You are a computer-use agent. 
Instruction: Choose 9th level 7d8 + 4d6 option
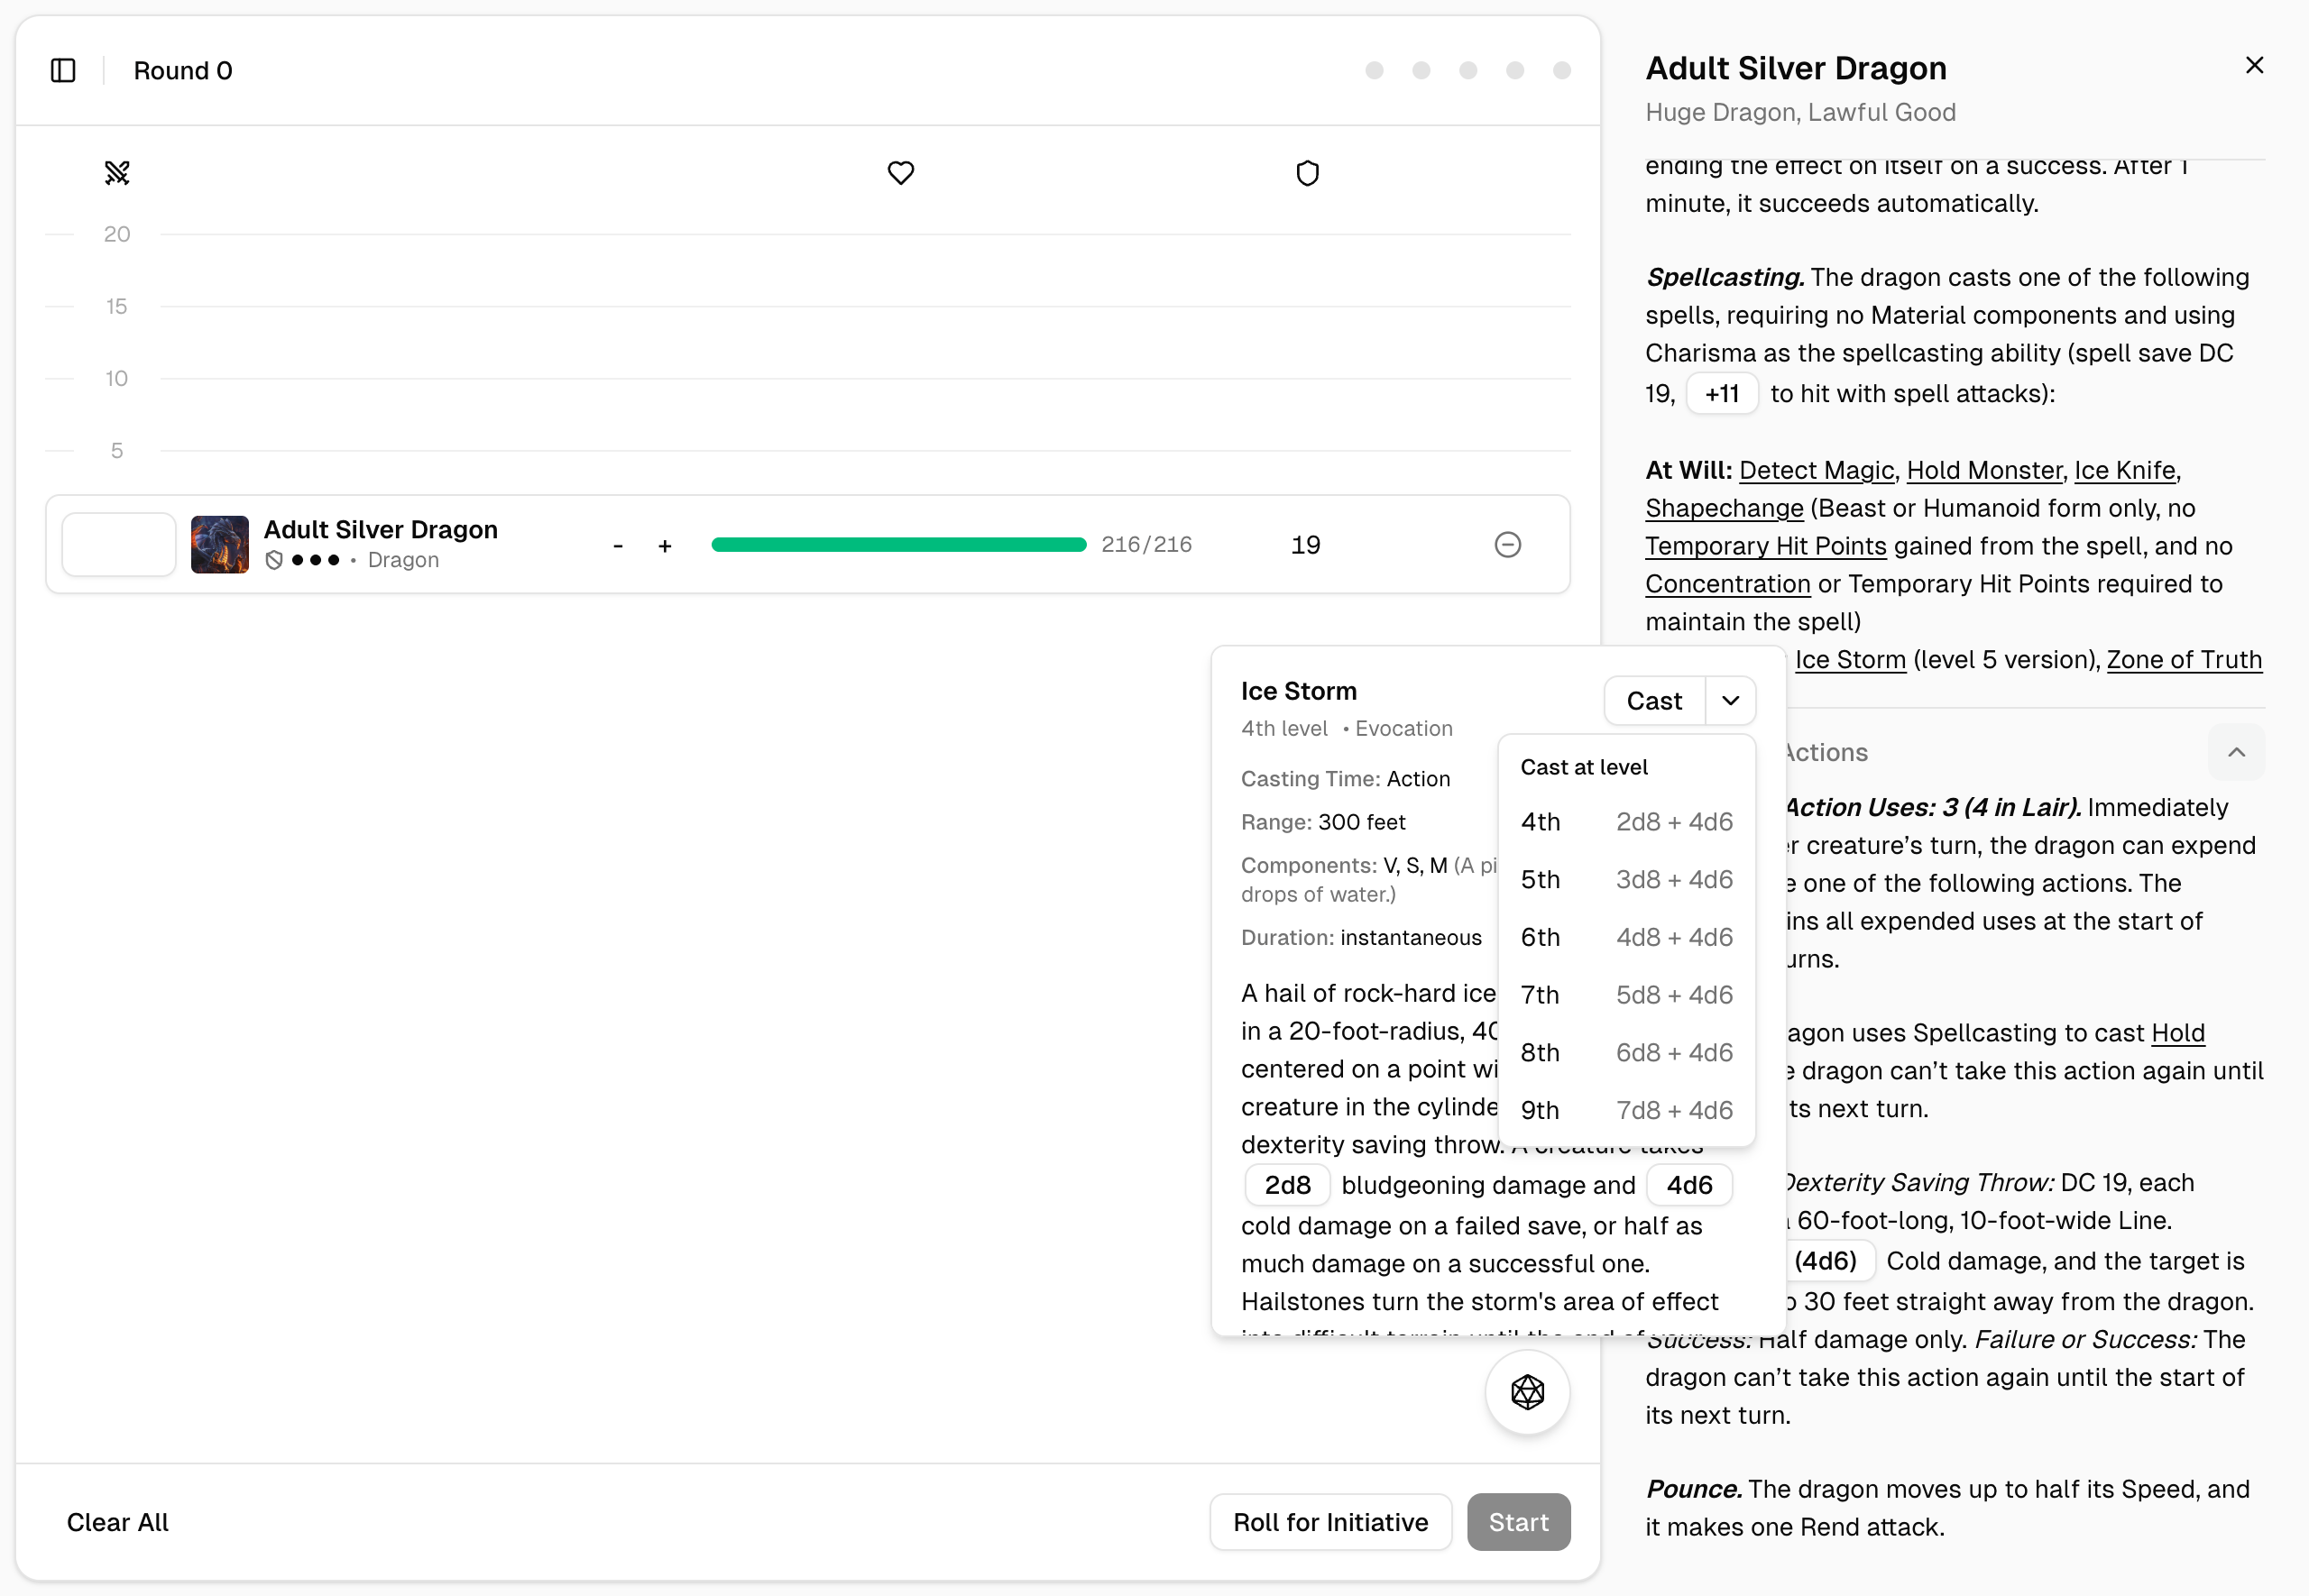(x=1626, y=1110)
